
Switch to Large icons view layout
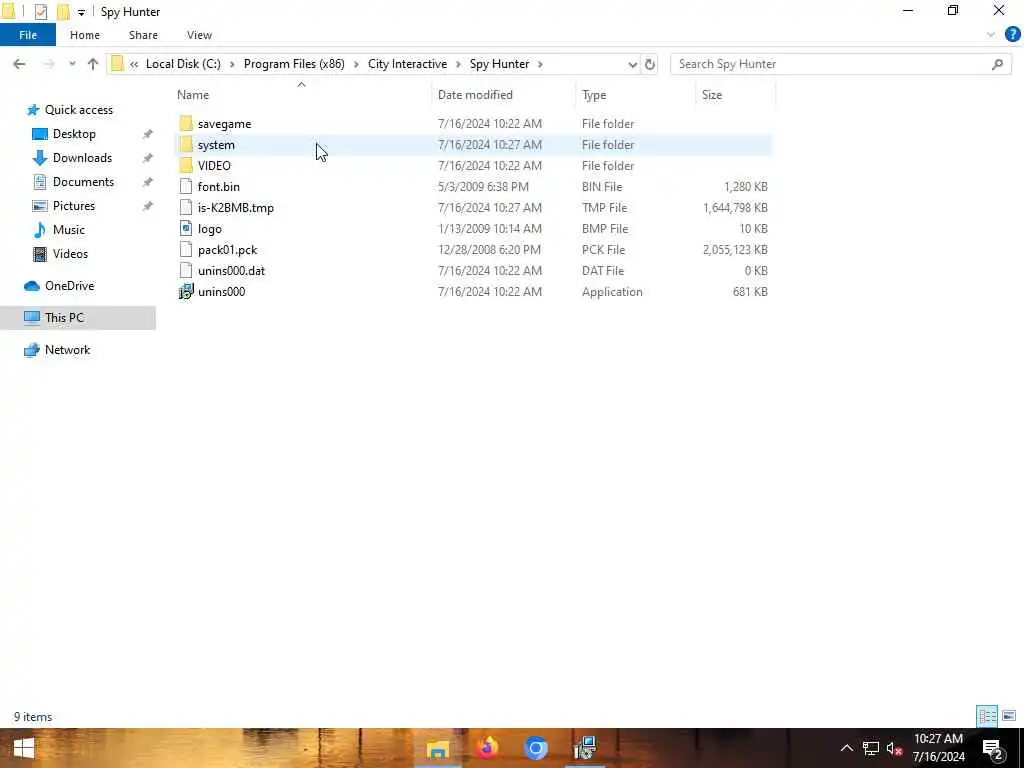[x=1009, y=716]
